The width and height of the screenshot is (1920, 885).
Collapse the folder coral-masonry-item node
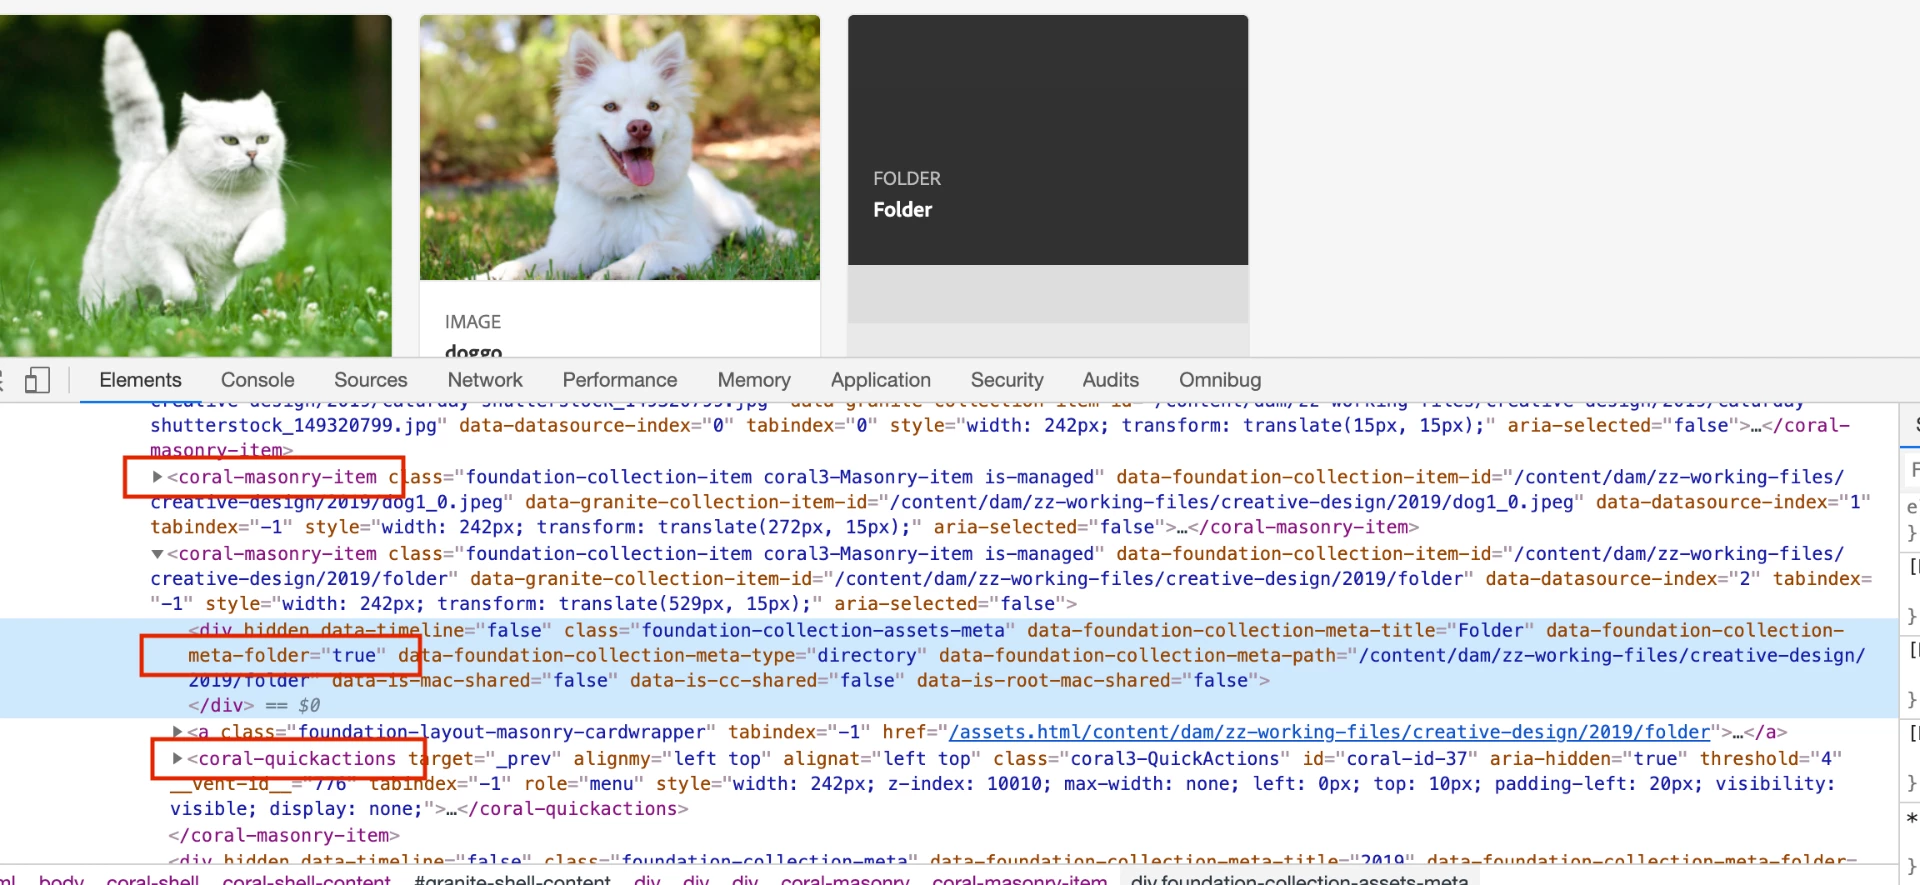click(x=157, y=554)
